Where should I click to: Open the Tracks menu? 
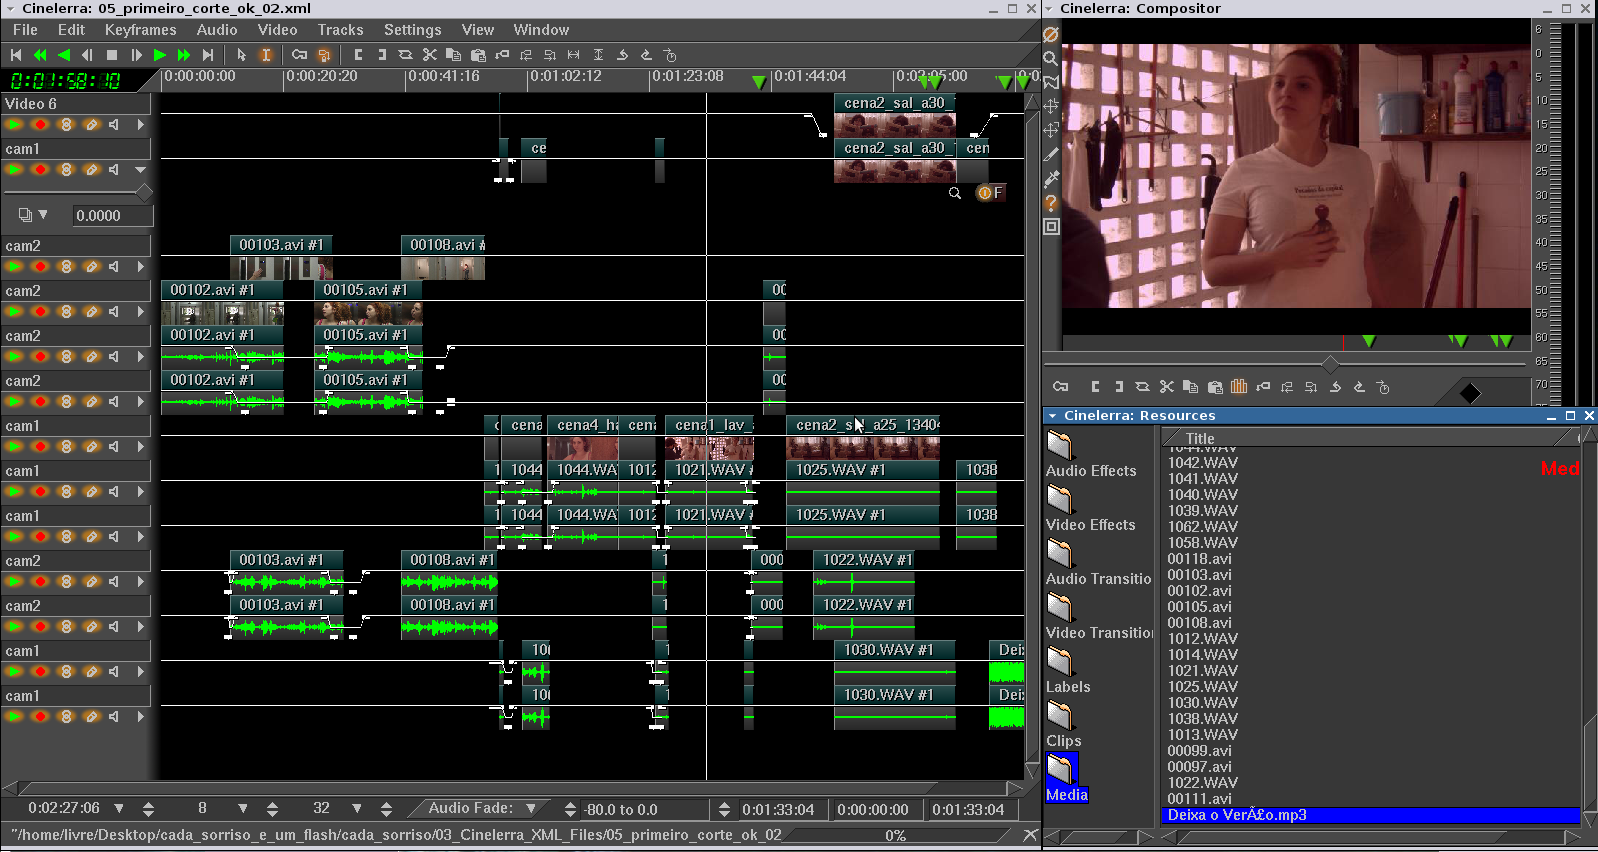340,30
